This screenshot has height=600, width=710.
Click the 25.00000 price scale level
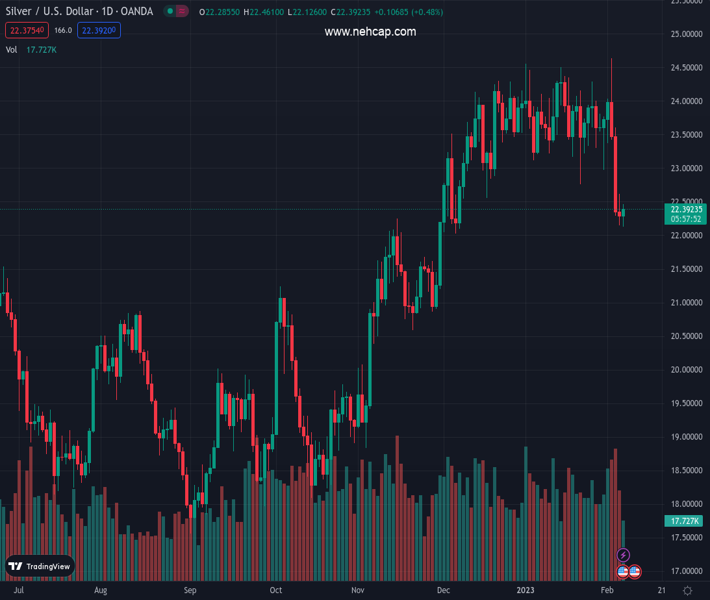(x=686, y=35)
